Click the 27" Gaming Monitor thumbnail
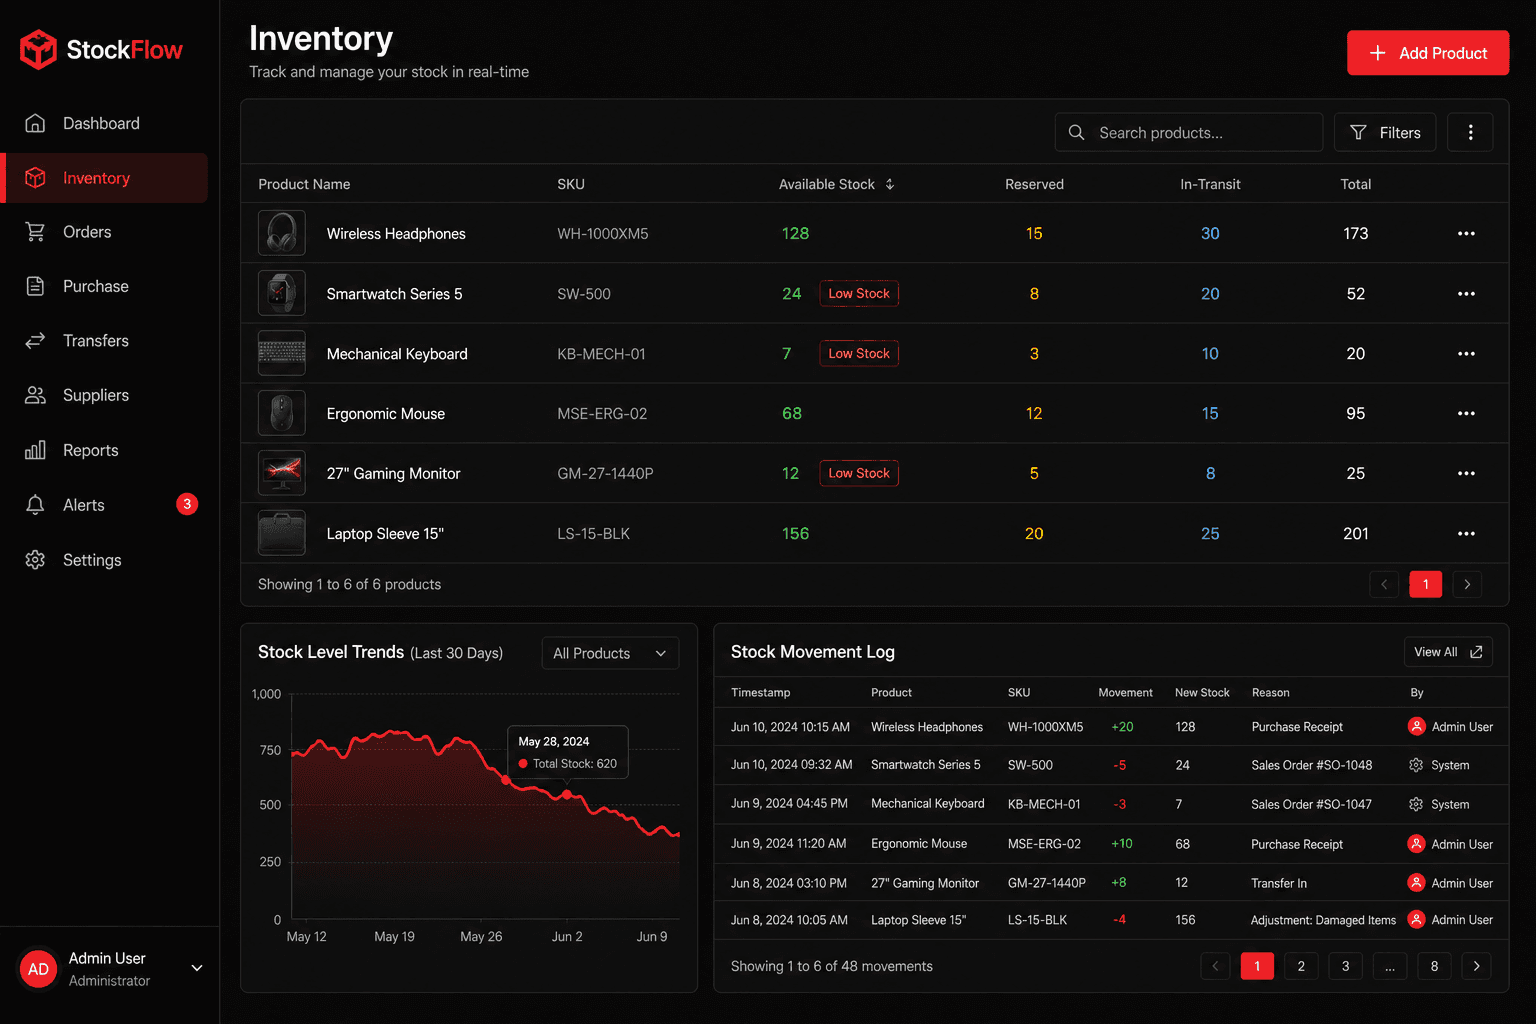Screen dimensions: 1536x1024 (282, 473)
